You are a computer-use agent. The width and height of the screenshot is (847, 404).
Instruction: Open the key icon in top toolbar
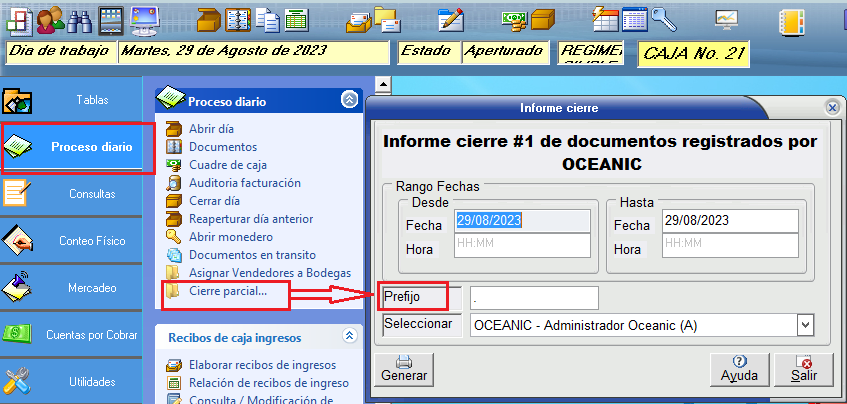663,19
